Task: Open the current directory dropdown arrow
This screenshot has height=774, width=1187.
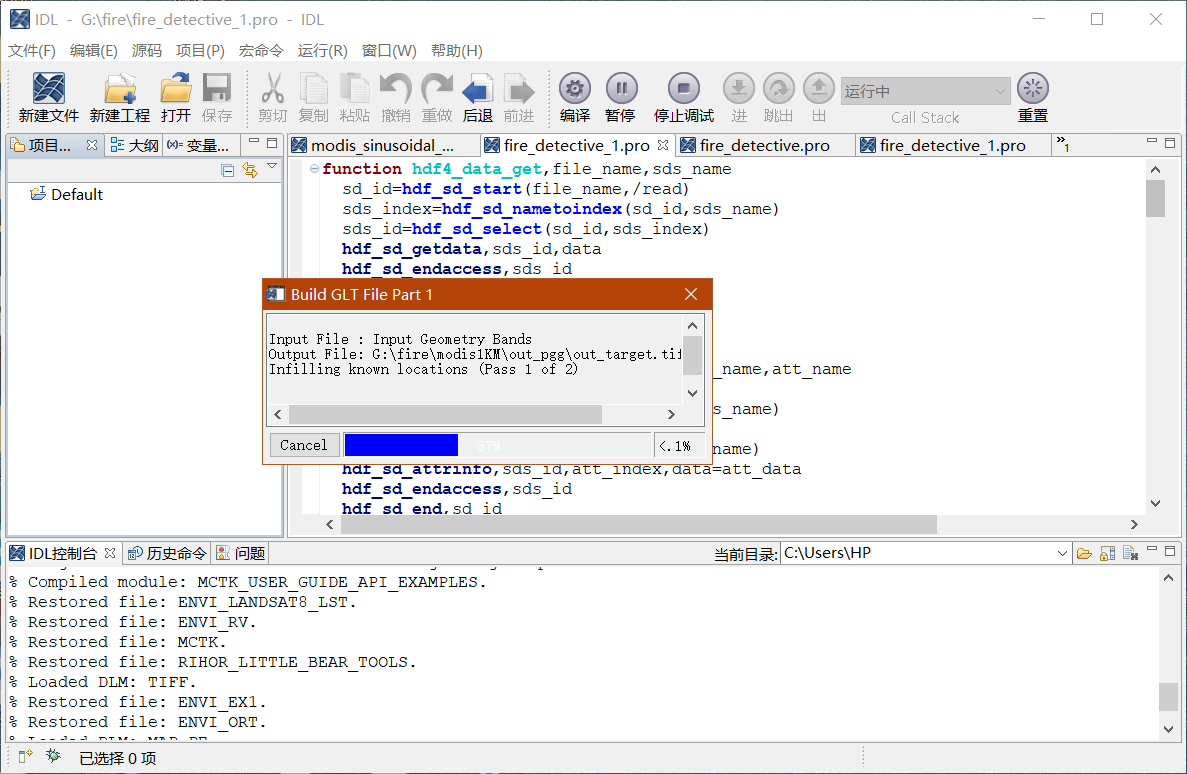Action: pyautogui.click(x=1061, y=554)
